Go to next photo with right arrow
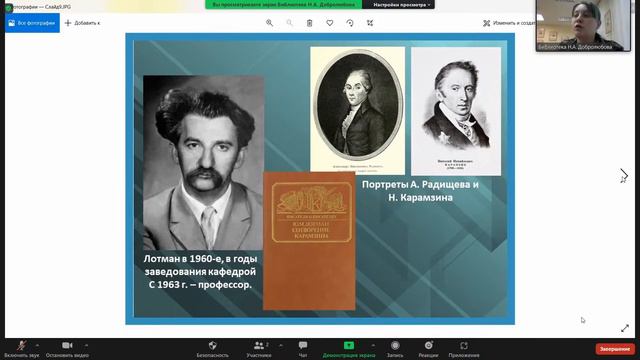 624,176
